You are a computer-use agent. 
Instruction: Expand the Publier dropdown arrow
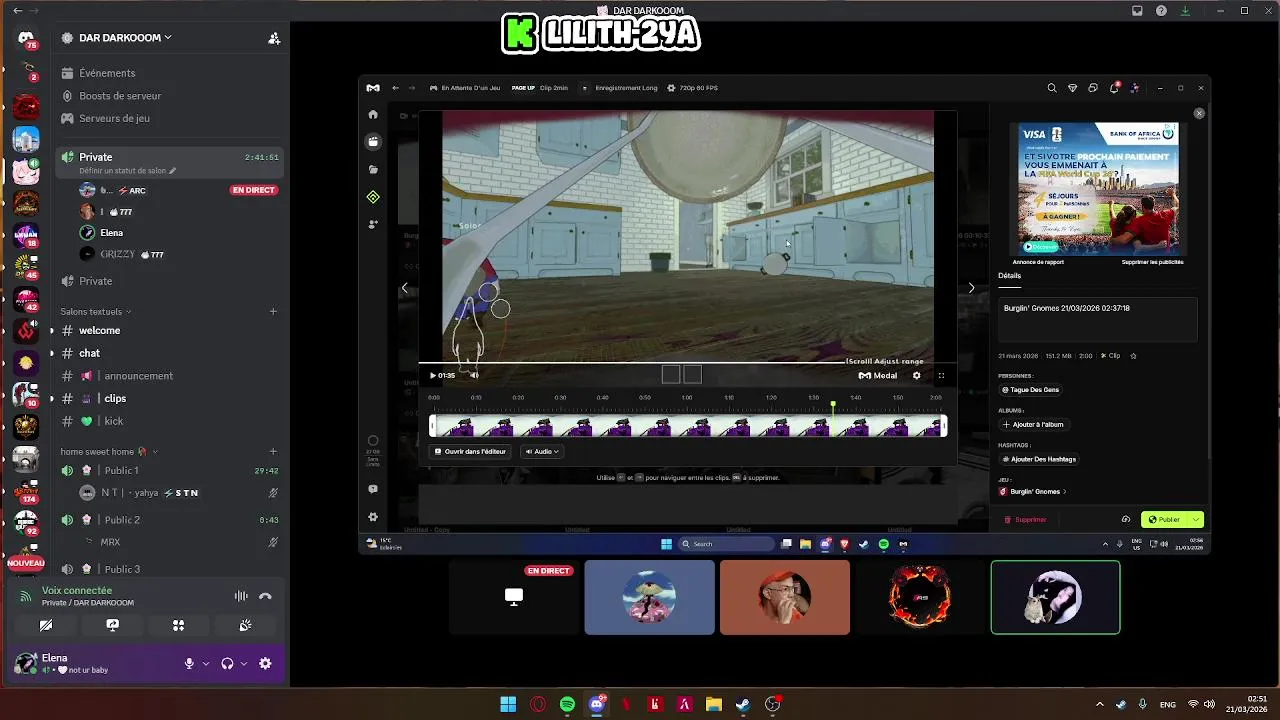(1196, 520)
